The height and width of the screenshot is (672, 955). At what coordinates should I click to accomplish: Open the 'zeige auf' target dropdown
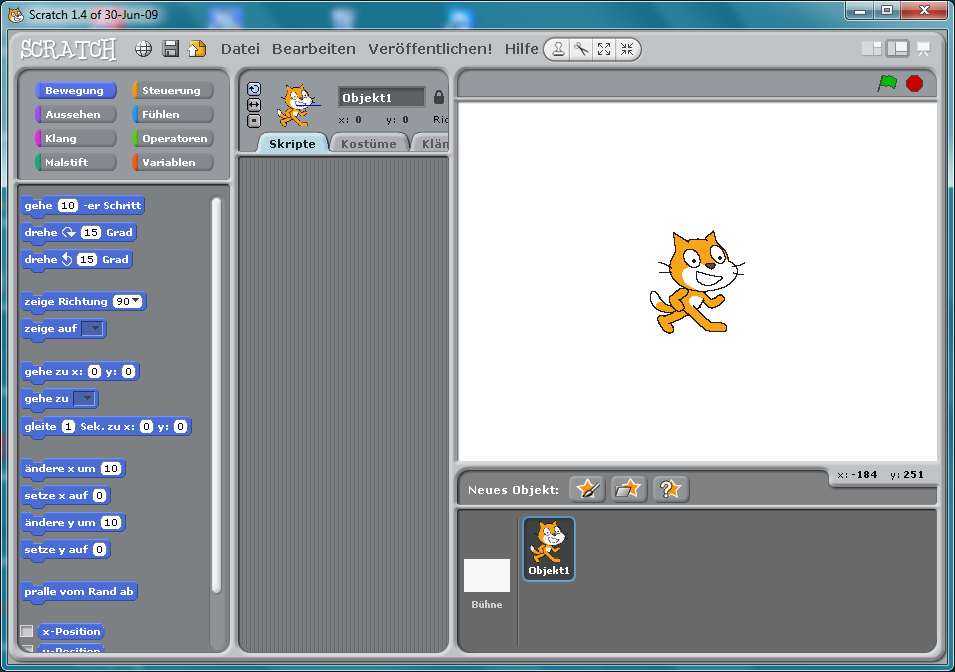pos(93,328)
